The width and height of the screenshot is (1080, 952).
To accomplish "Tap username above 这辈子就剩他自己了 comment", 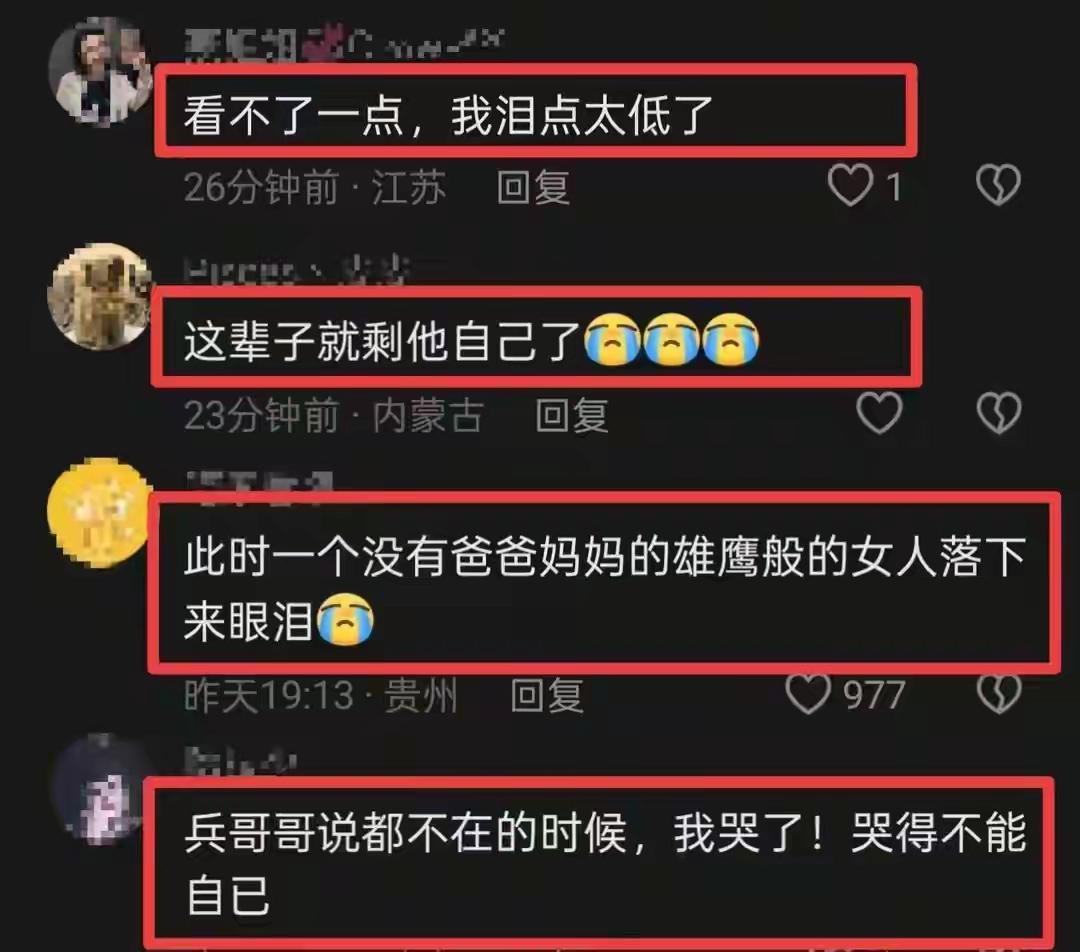I will tap(298, 270).
